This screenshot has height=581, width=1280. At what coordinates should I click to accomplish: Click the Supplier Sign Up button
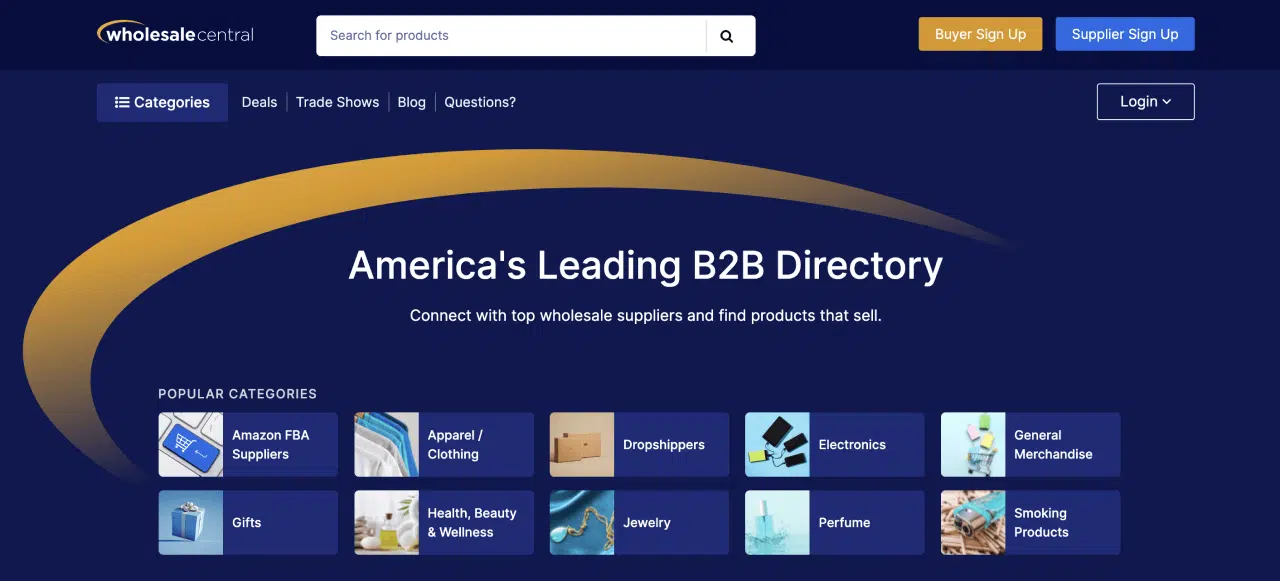1125,34
